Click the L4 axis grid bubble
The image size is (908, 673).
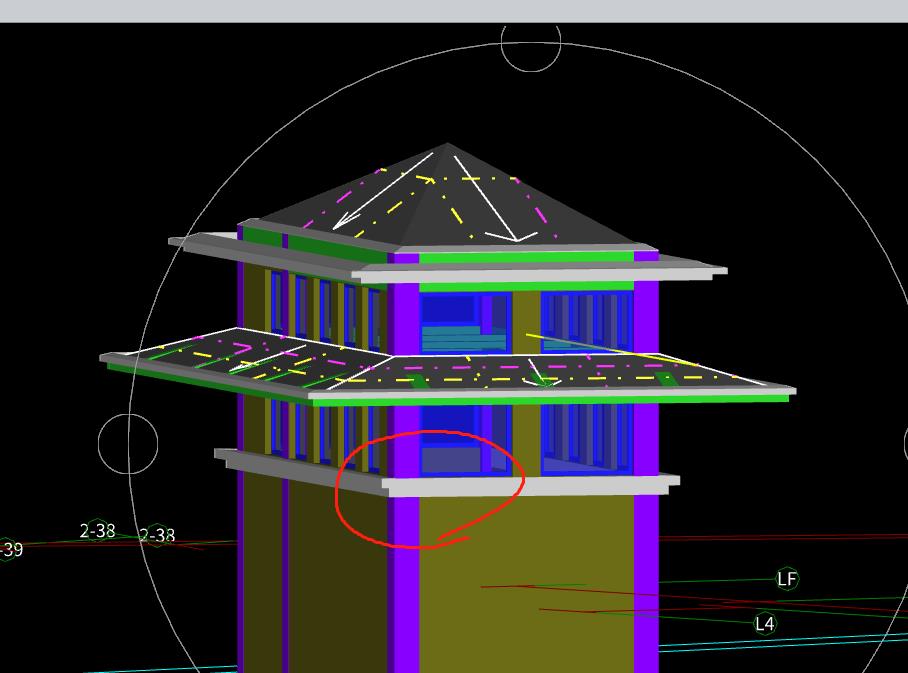[x=764, y=623]
